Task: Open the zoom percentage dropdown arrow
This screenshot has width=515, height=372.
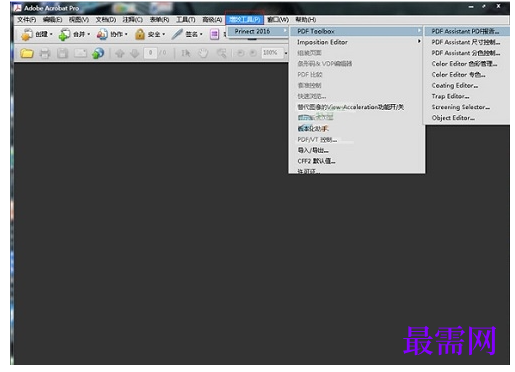Action: [x=286, y=53]
